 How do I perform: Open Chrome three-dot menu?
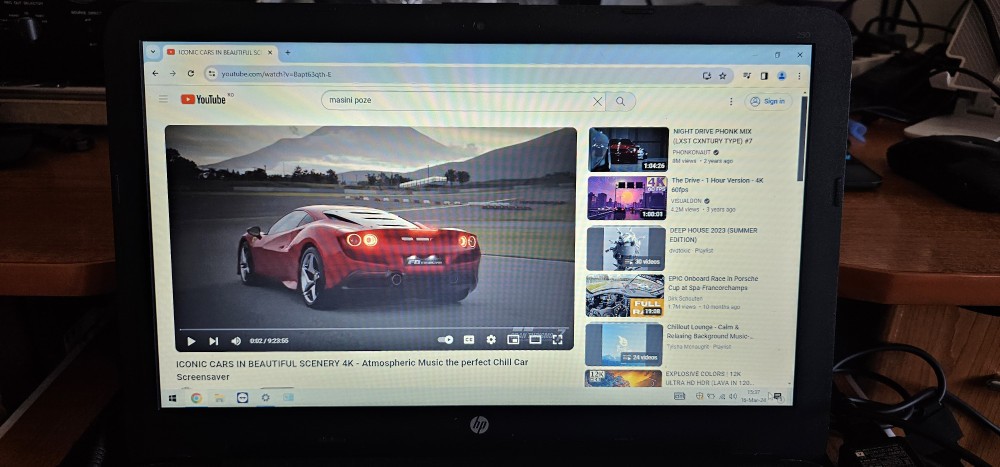[x=799, y=75]
